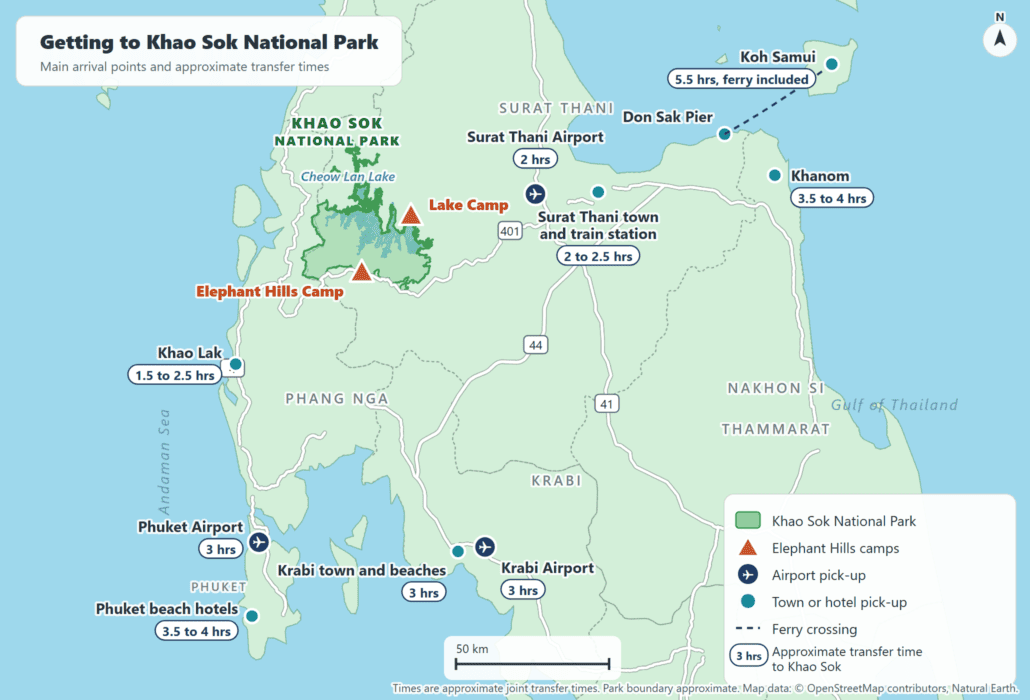Click the legend's airport pick-up plane icon
The height and width of the screenshot is (700, 1030).
tap(748, 575)
